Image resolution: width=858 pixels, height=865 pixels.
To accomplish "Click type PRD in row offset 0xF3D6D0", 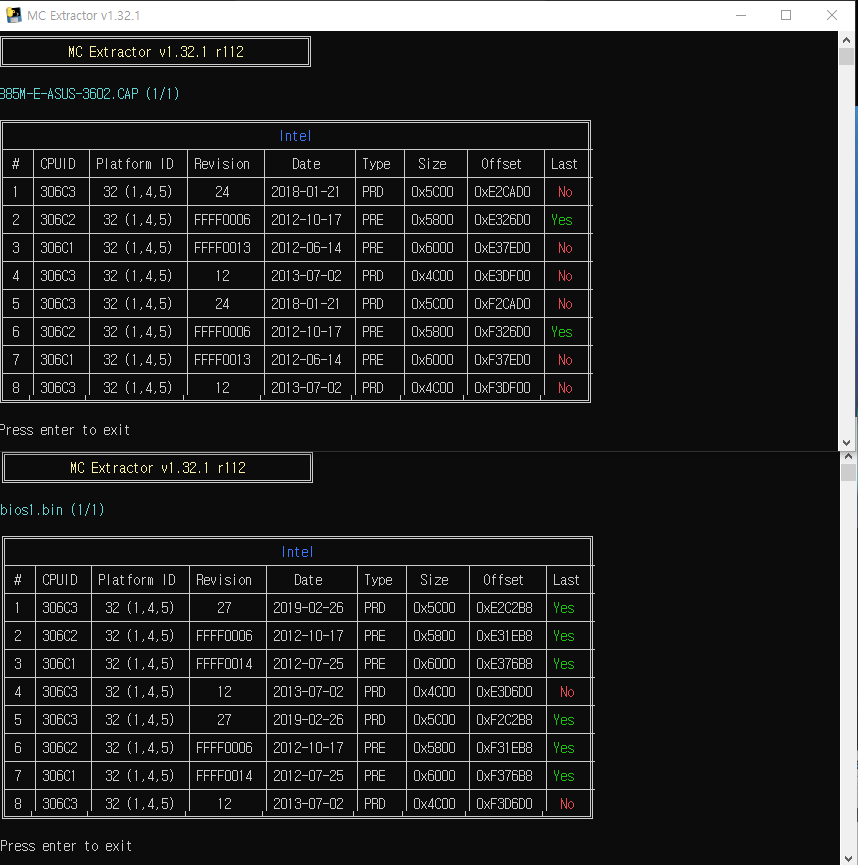I will click(375, 804).
